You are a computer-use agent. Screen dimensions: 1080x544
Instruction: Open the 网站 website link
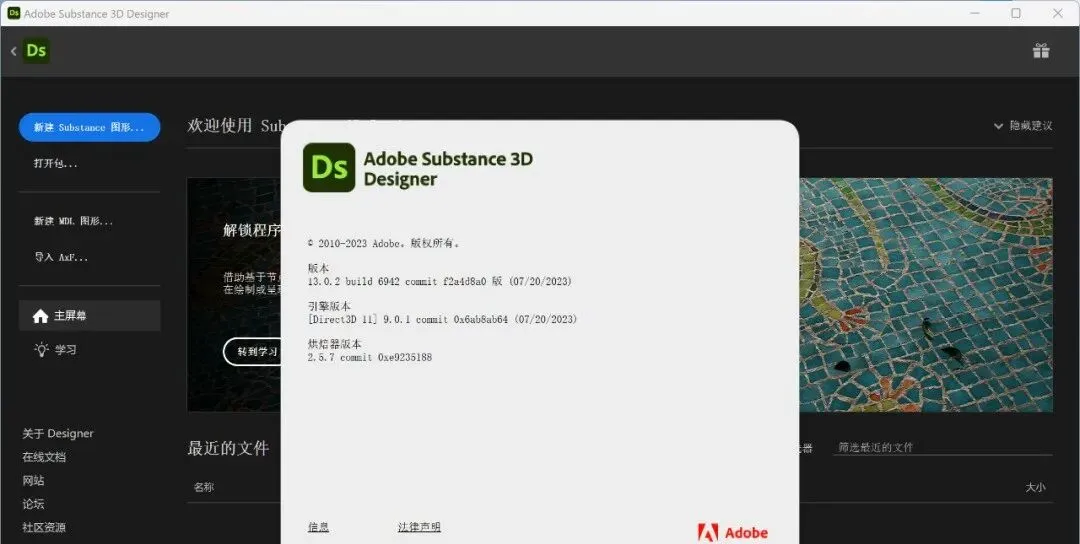33,480
